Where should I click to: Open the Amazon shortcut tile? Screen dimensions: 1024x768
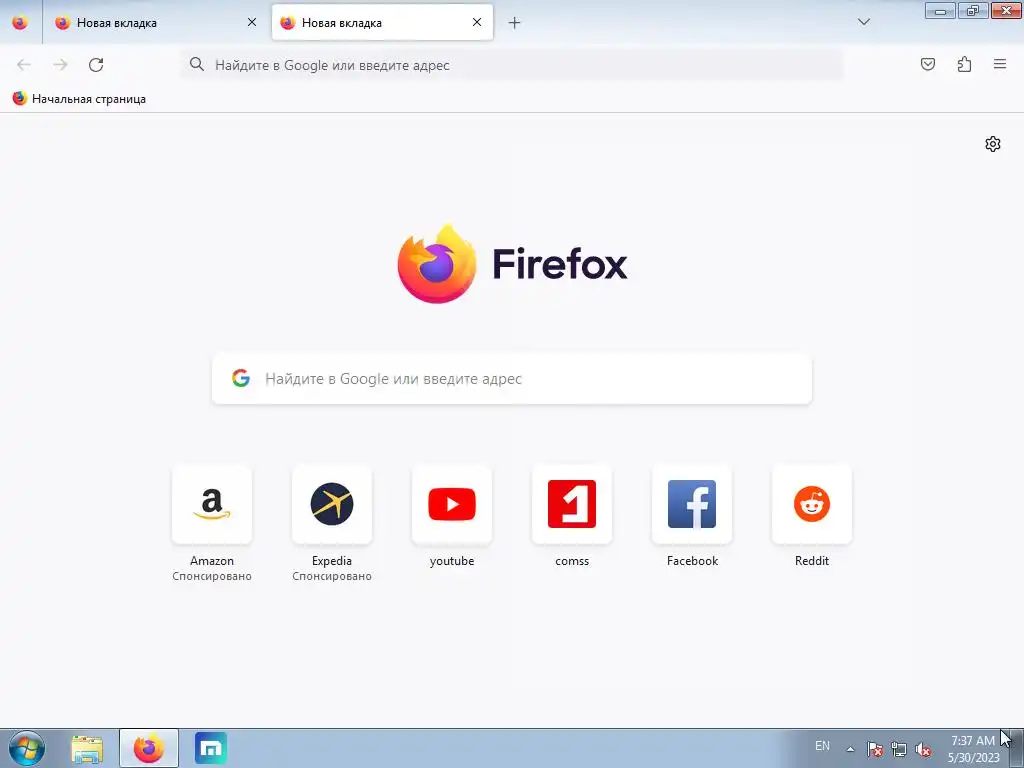click(212, 504)
